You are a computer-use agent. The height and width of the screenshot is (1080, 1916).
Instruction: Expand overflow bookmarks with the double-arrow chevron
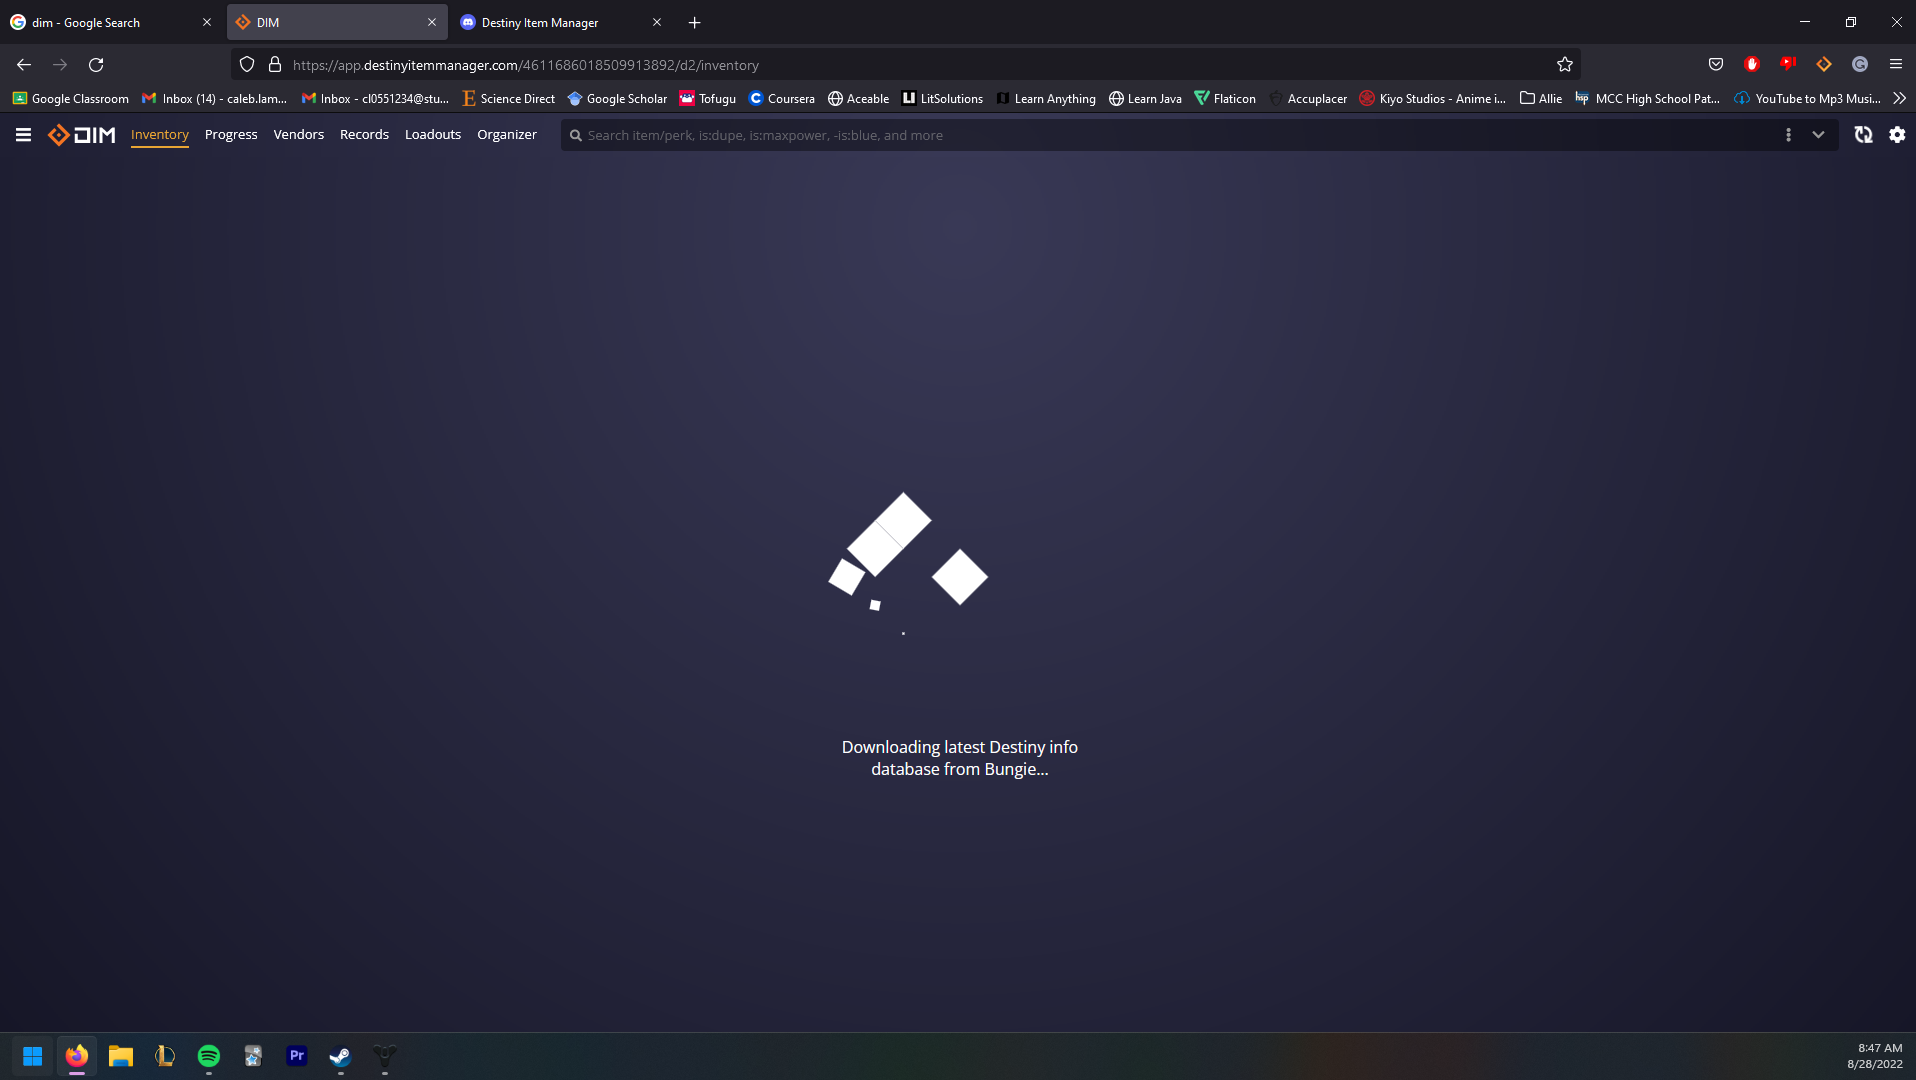(1898, 98)
